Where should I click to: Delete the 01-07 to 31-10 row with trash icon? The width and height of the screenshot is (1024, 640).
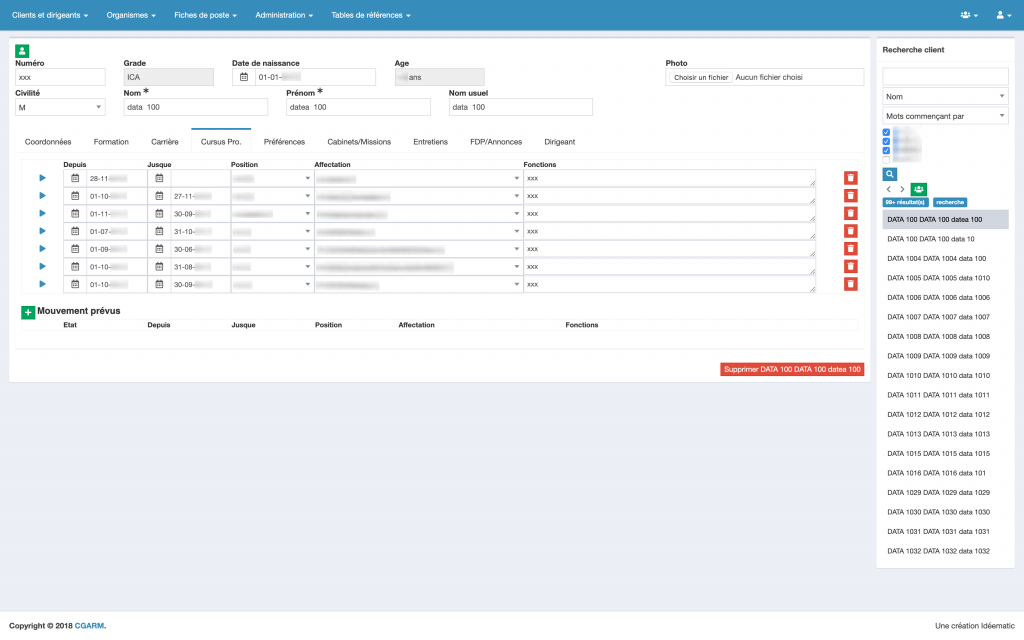[x=850, y=231]
